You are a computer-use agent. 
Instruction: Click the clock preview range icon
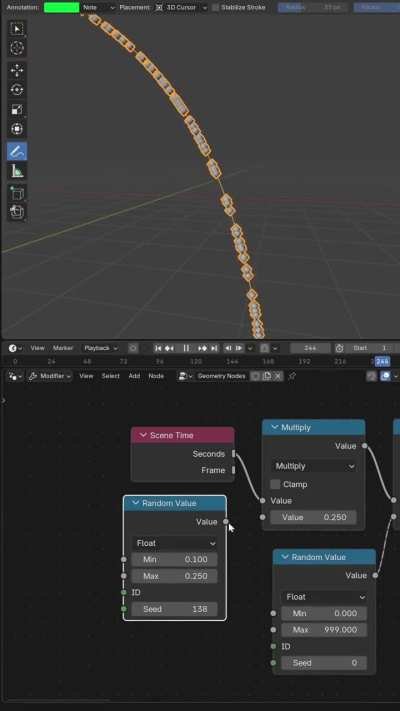339,348
